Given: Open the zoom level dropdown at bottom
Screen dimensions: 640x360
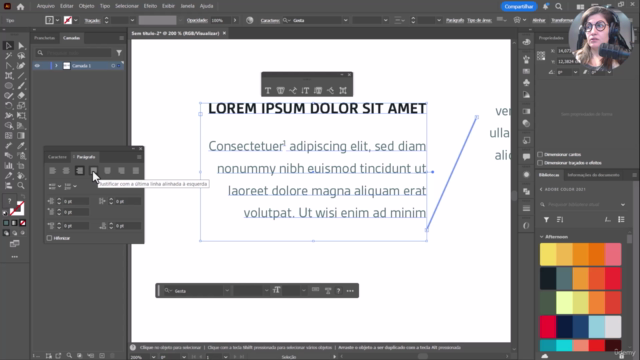Looking at the screenshot, I should click(153, 357).
